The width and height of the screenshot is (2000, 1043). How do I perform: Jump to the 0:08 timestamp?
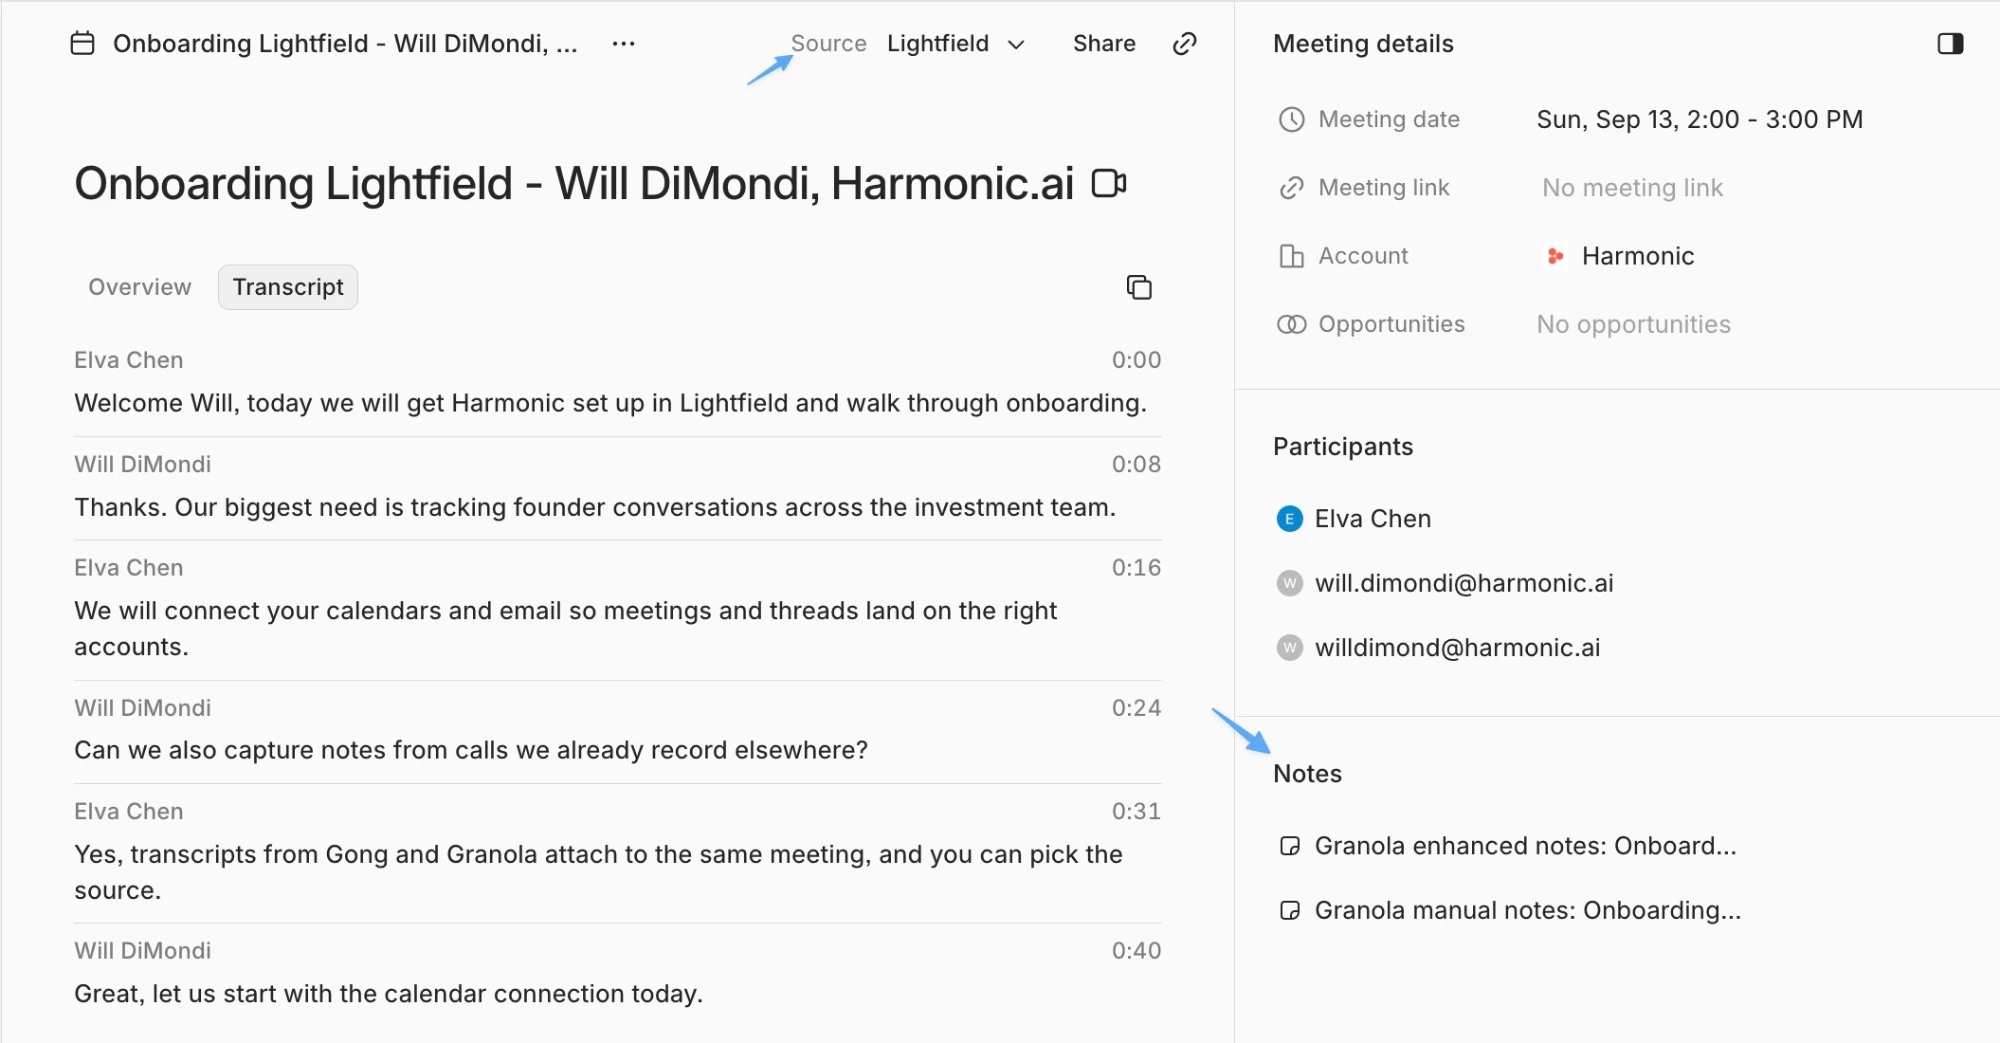point(1136,464)
